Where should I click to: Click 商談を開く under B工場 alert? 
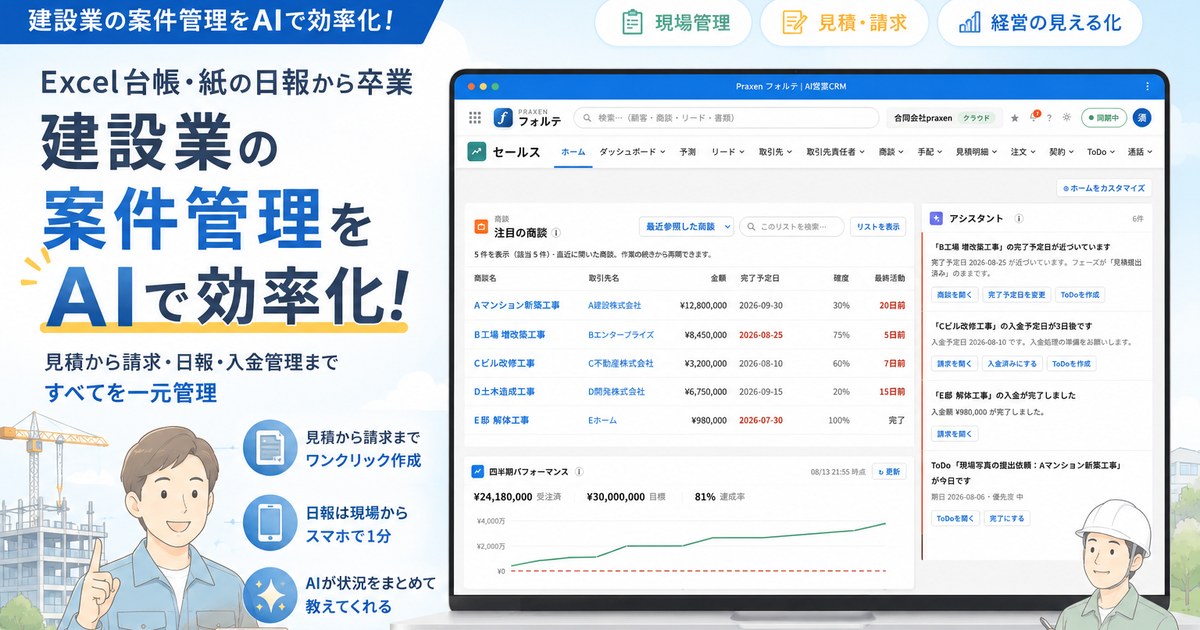coord(955,295)
